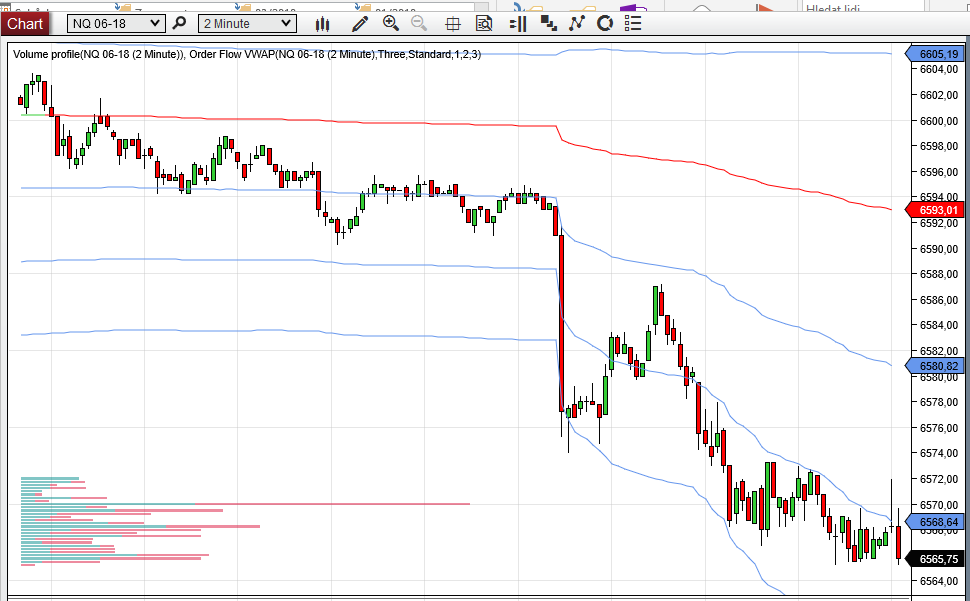Image resolution: width=970 pixels, height=601 pixels.
Task: Click the red 6593,01 VWAP price marker
Action: tap(935, 210)
